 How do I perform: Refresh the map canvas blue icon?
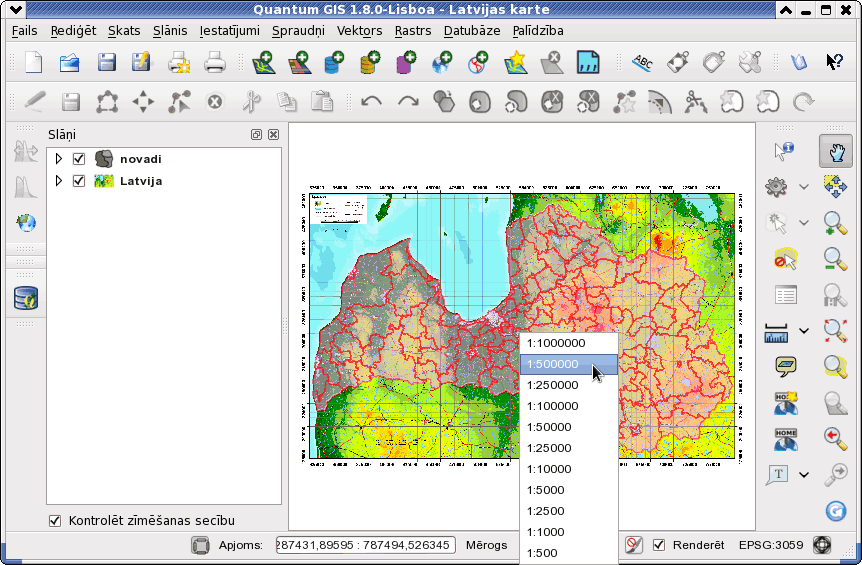click(x=836, y=511)
